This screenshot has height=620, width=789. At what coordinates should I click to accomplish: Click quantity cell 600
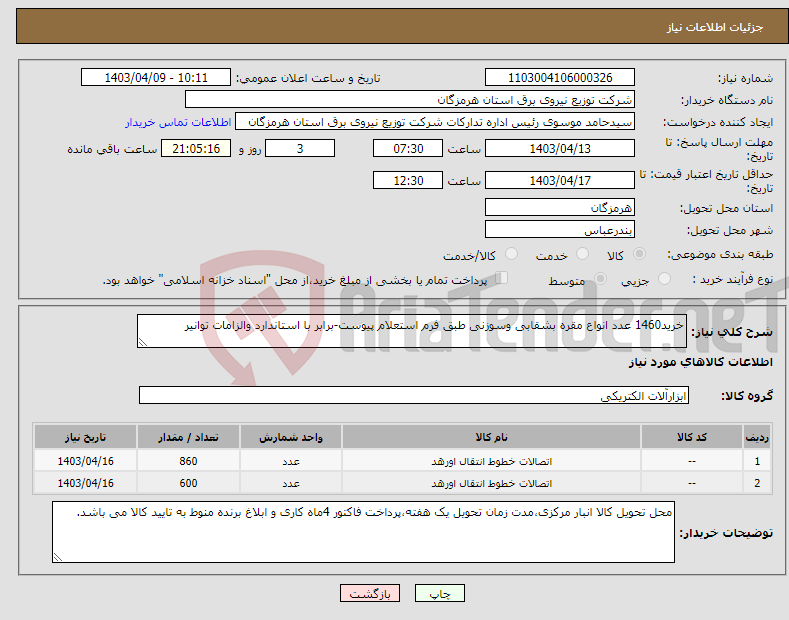click(188, 483)
